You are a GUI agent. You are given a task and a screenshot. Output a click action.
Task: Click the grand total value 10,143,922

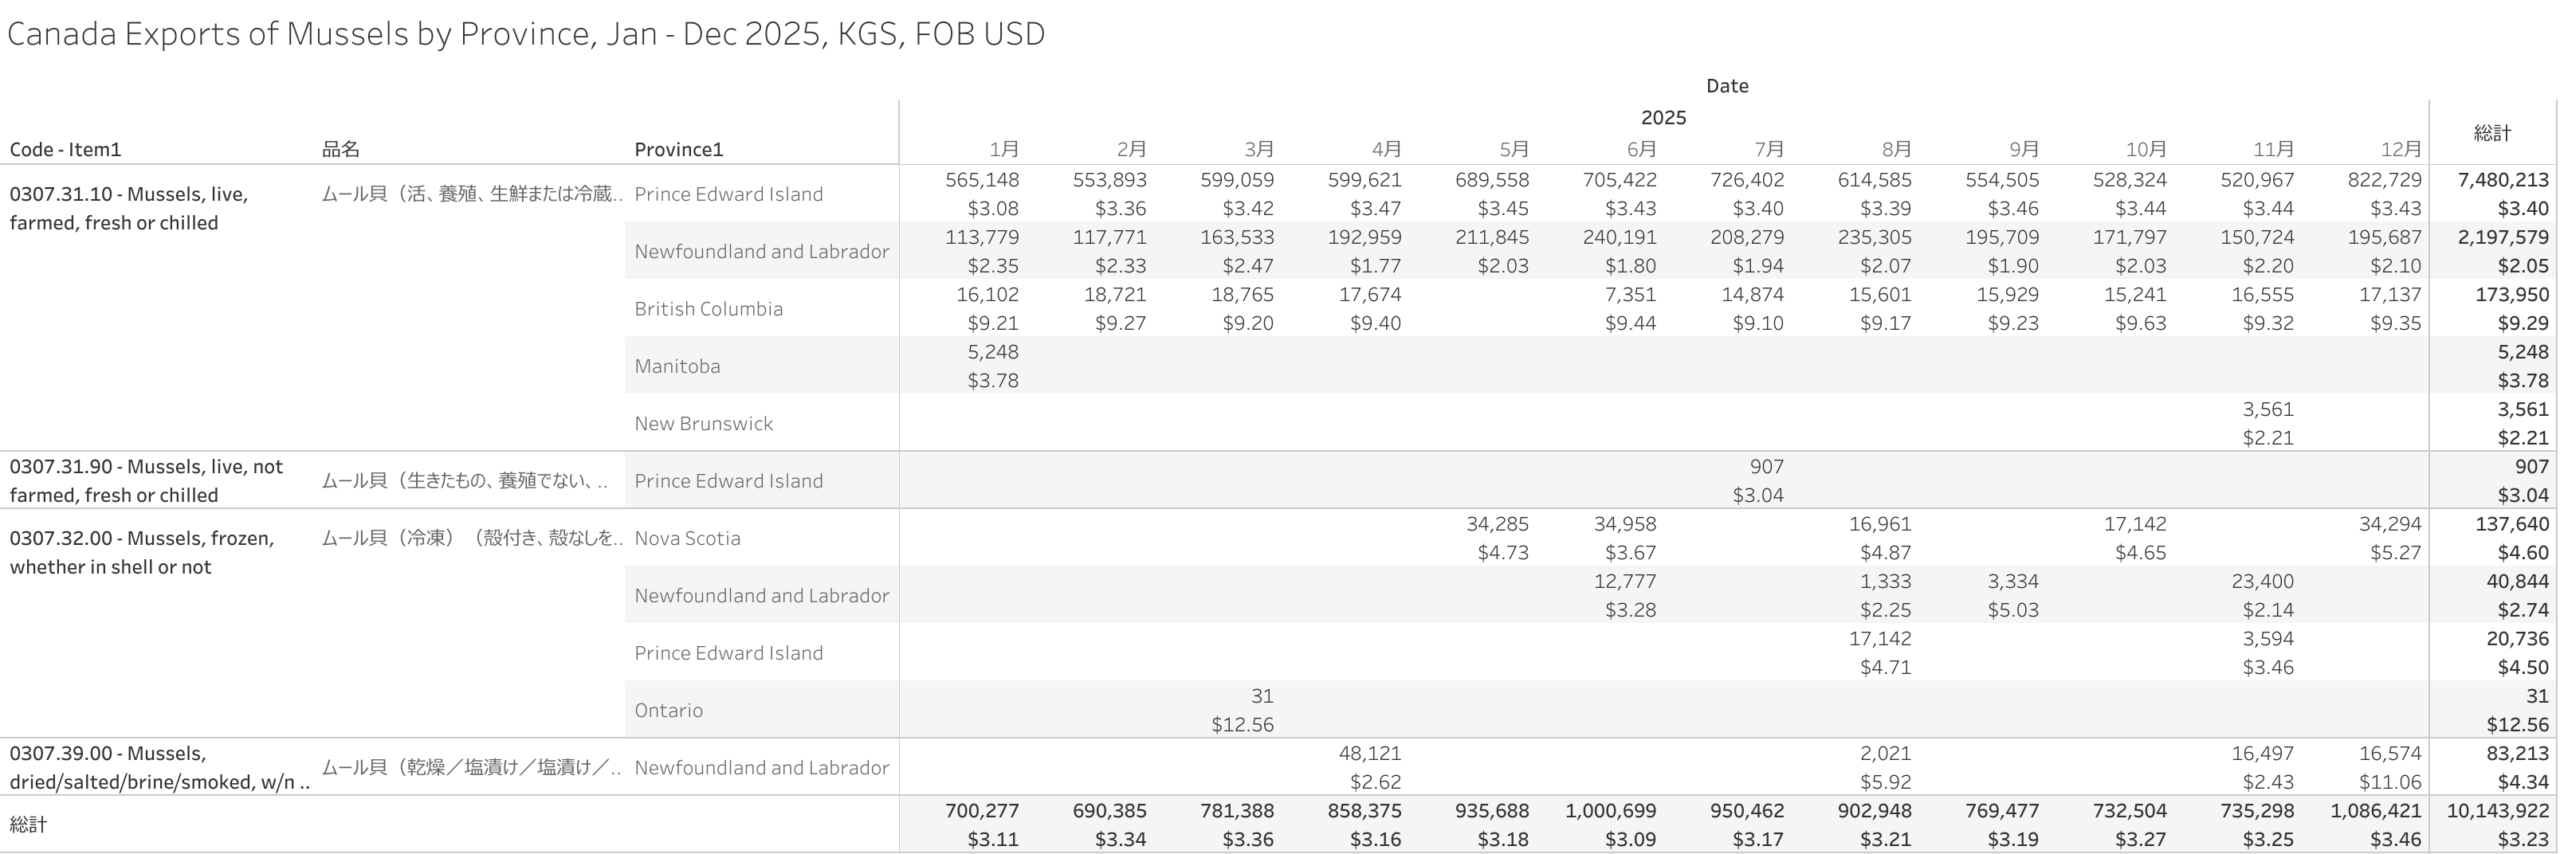(x=2497, y=811)
